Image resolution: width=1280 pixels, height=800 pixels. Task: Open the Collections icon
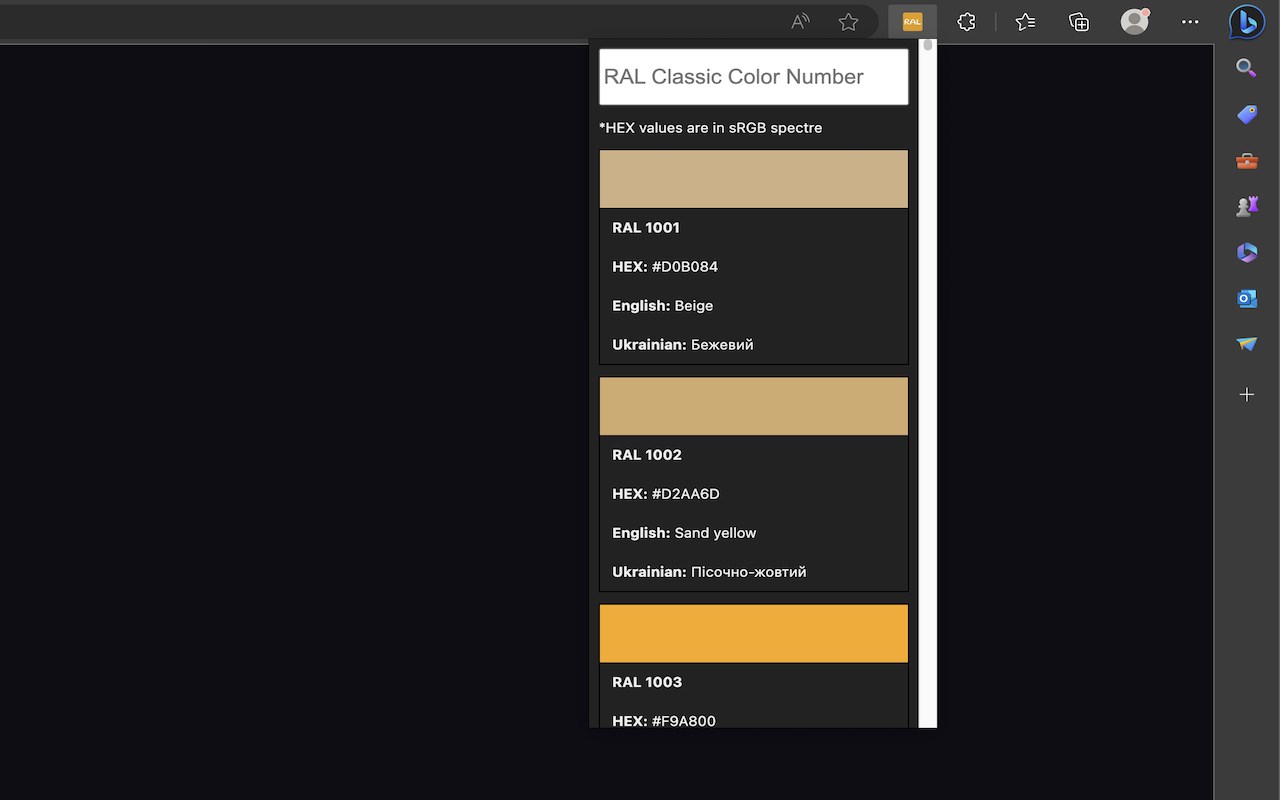1079,22
